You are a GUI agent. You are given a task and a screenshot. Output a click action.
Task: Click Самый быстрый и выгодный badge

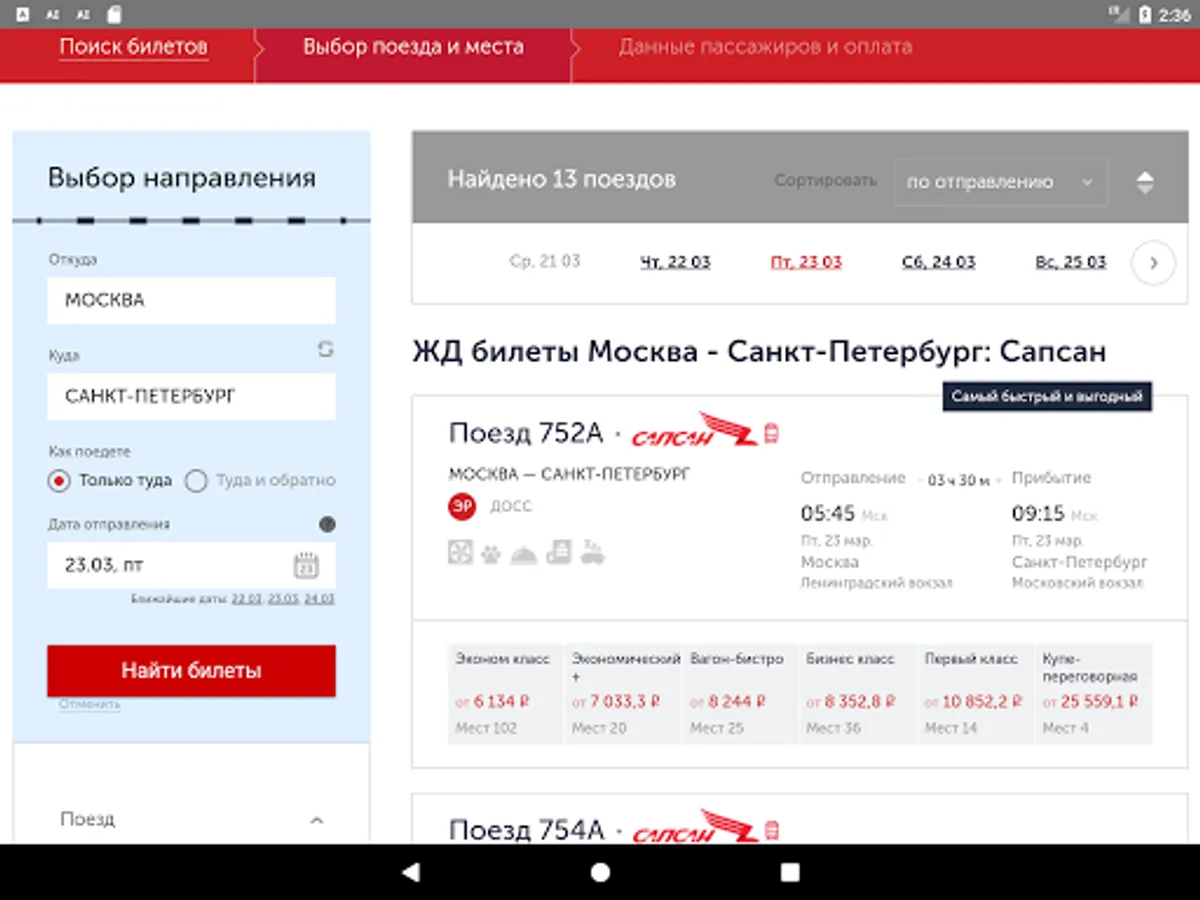(x=1047, y=397)
